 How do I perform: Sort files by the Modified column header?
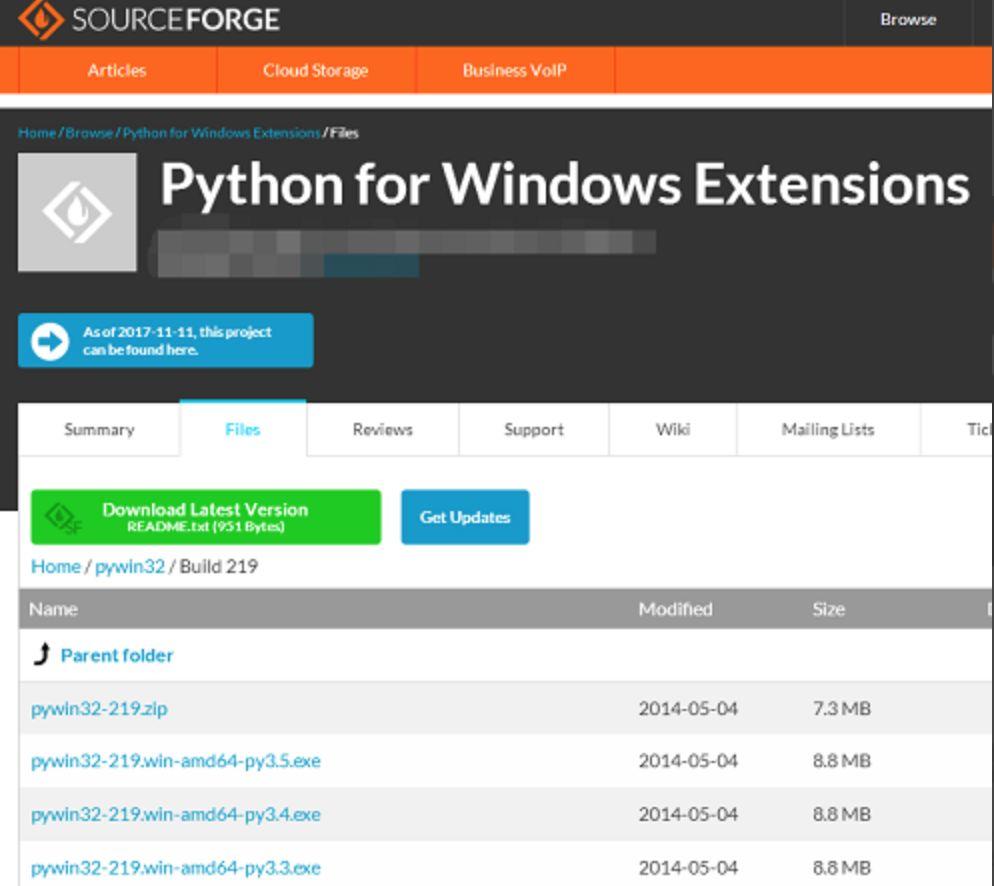pyautogui.click(x=675, y=609)
